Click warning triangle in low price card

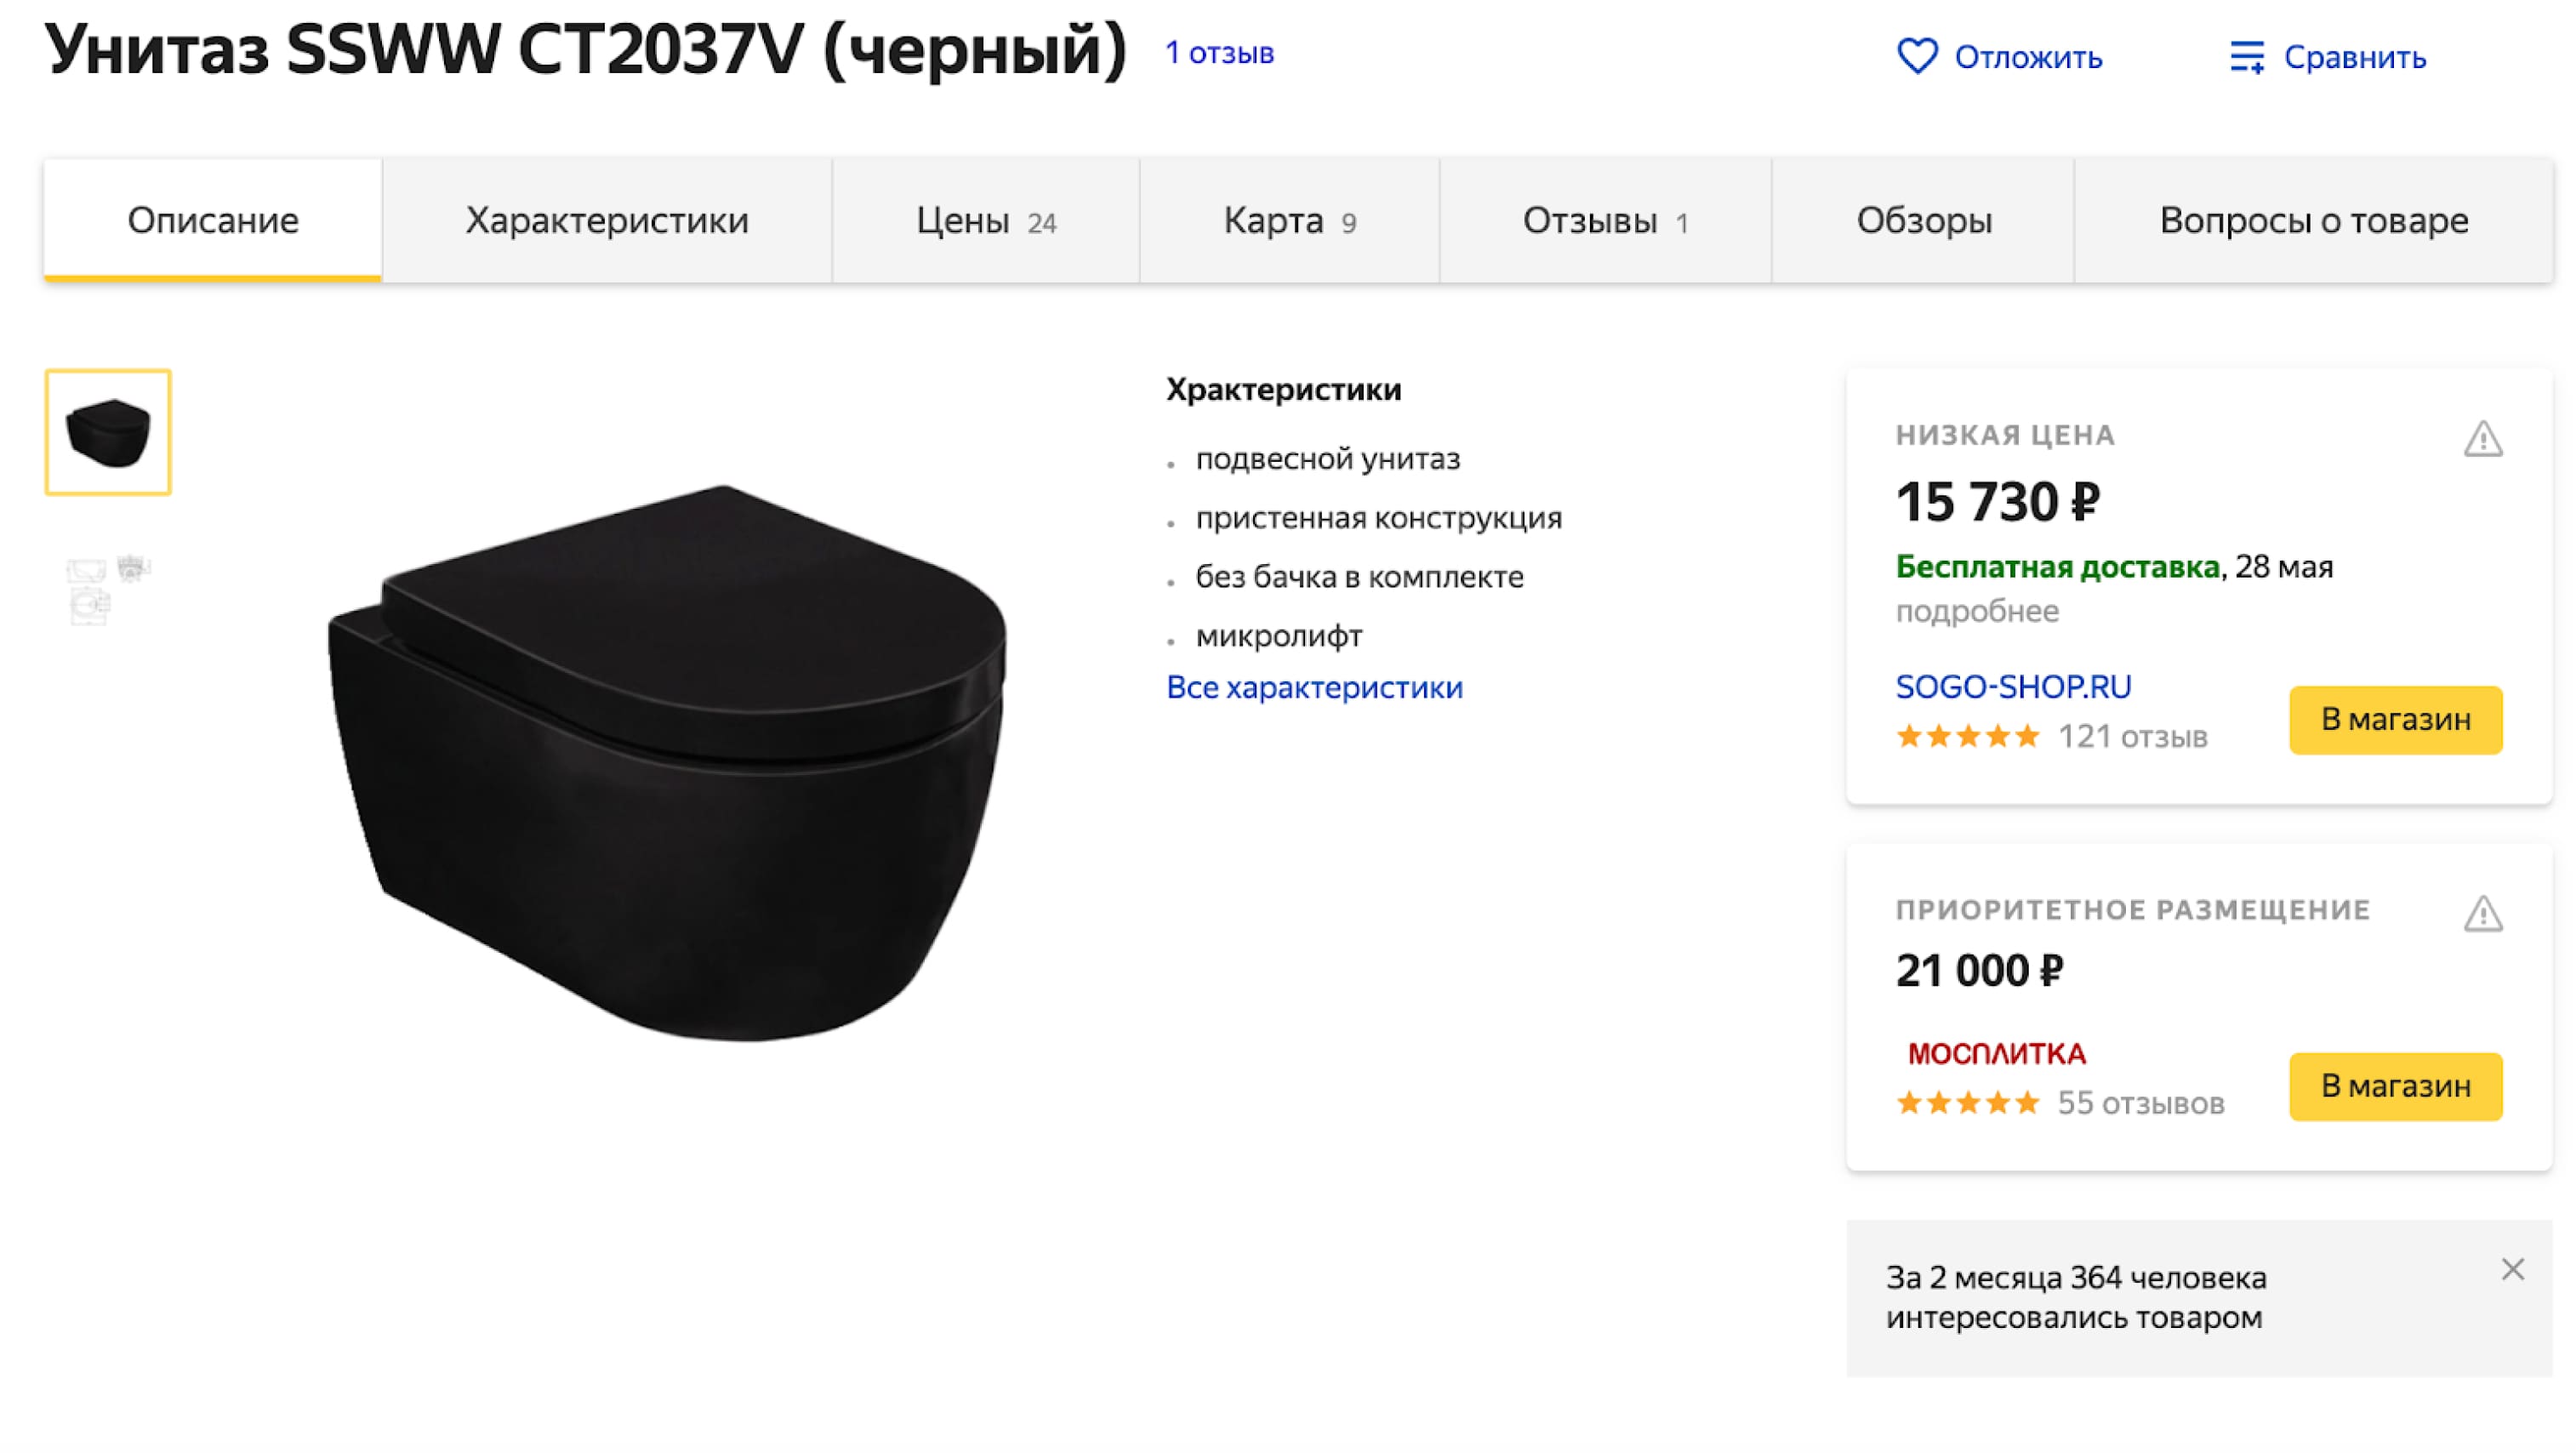pyautogui.click(x=2482, y=439)
